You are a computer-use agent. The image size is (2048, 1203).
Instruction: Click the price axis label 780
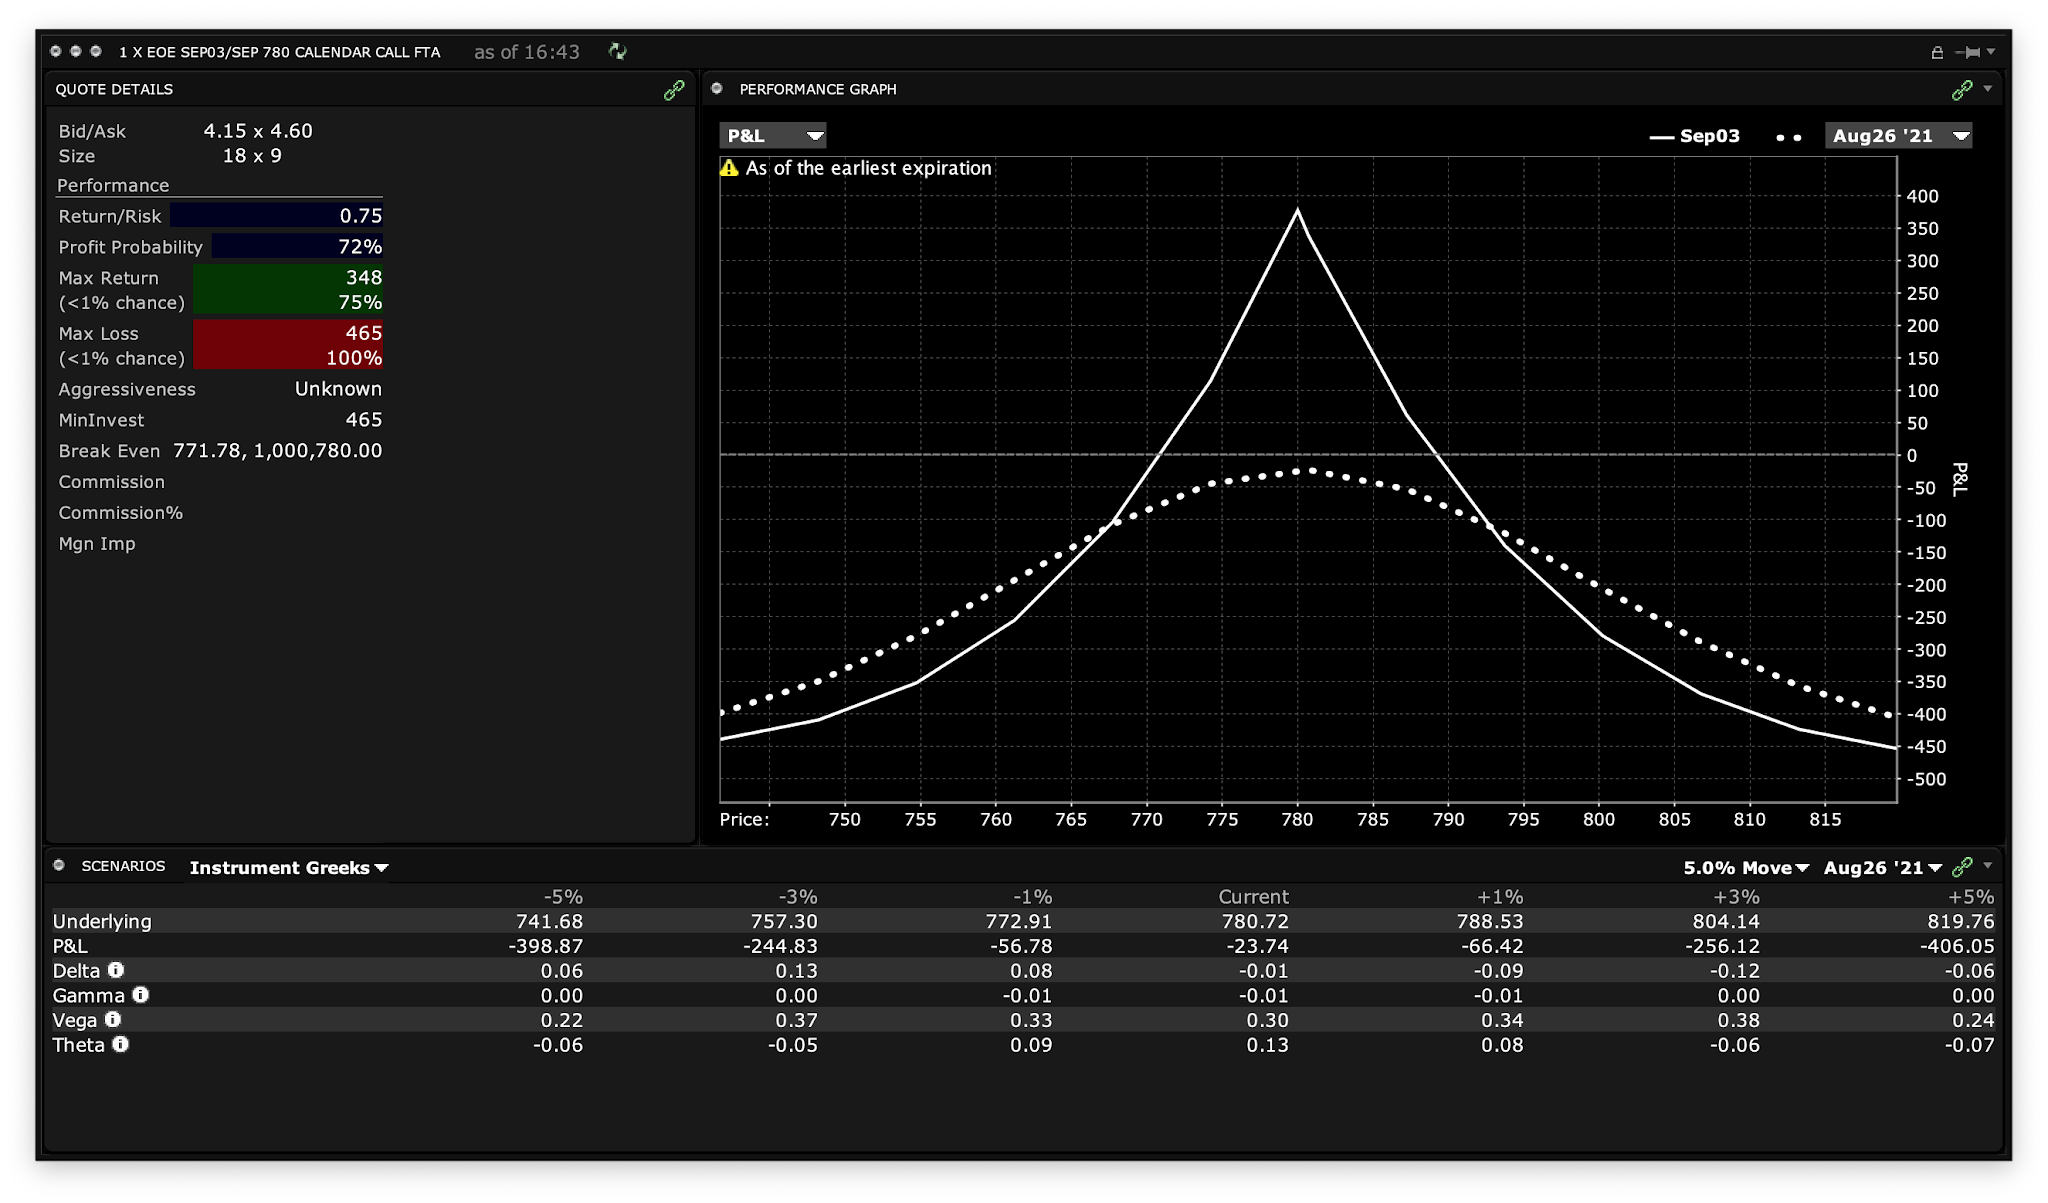point(1297,819)
